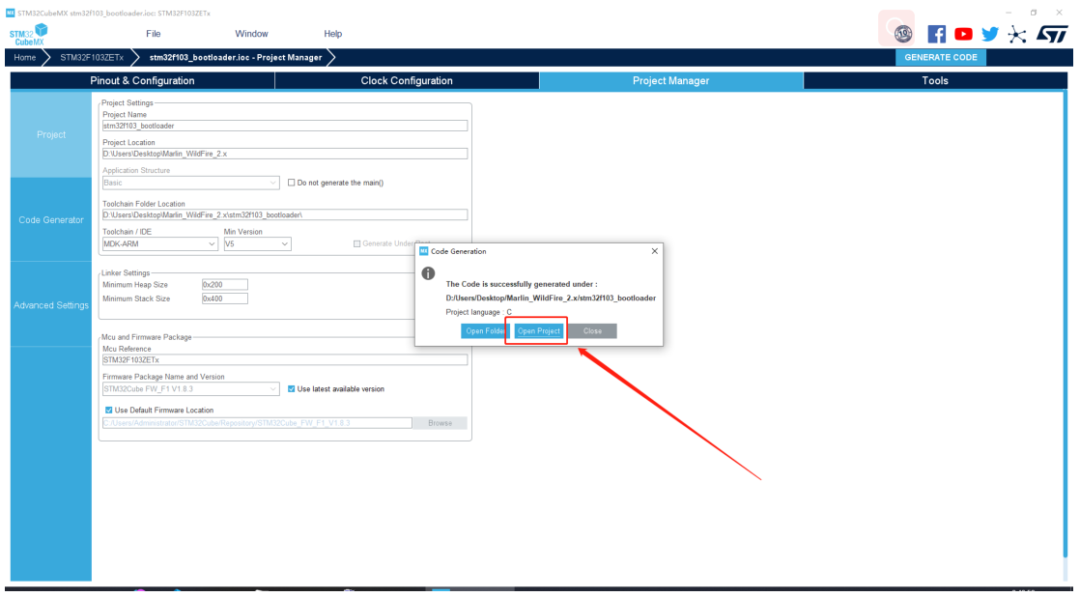
Task: Click the Open Folder button
Action: 485,331
